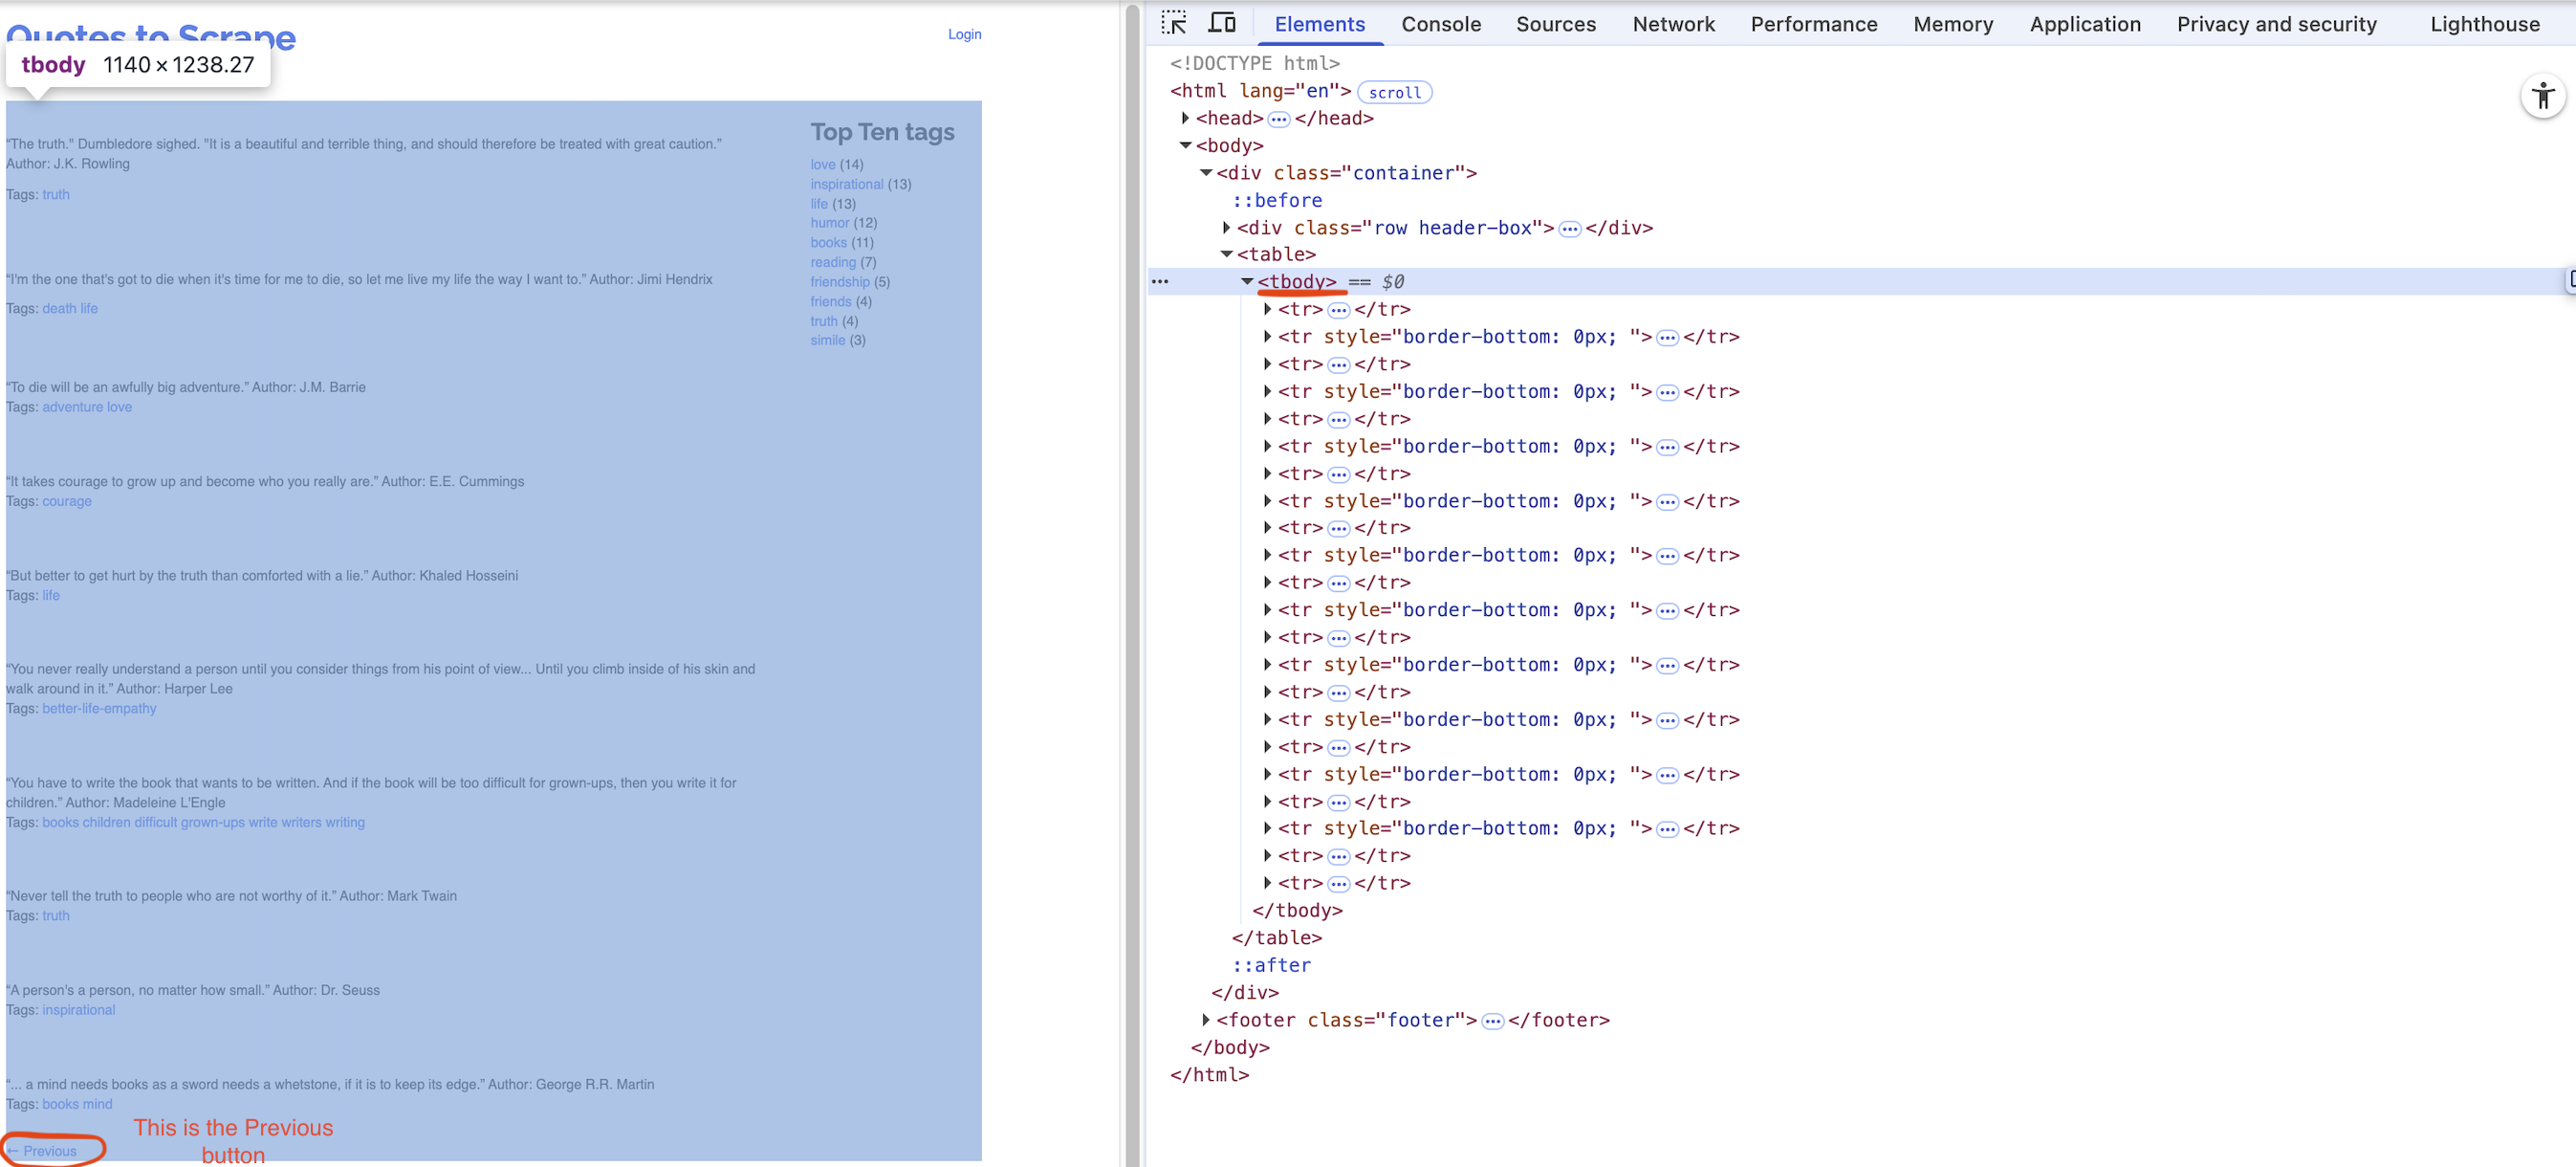Viewport: 2576px width, 1167px height.
Task: Collapse the container div node
Action: coord(1206,173)
